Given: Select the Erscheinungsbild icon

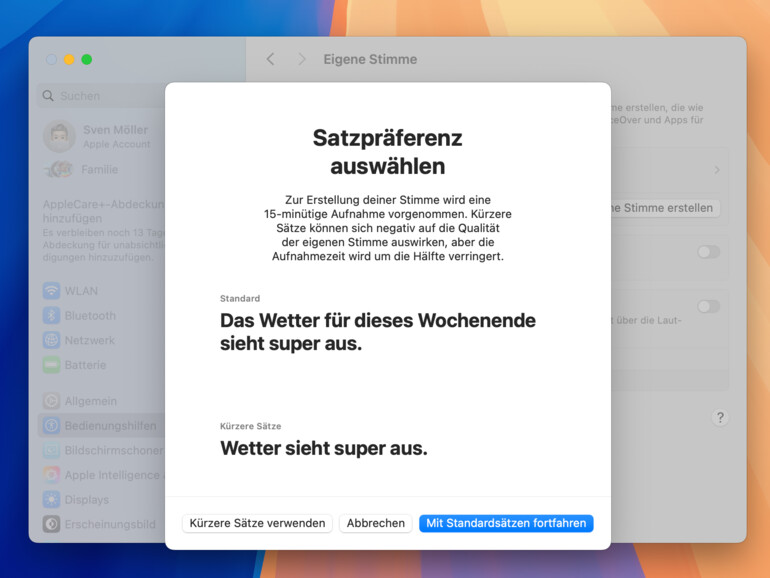Looking at the screenshot, I should [x=52, y=524].
